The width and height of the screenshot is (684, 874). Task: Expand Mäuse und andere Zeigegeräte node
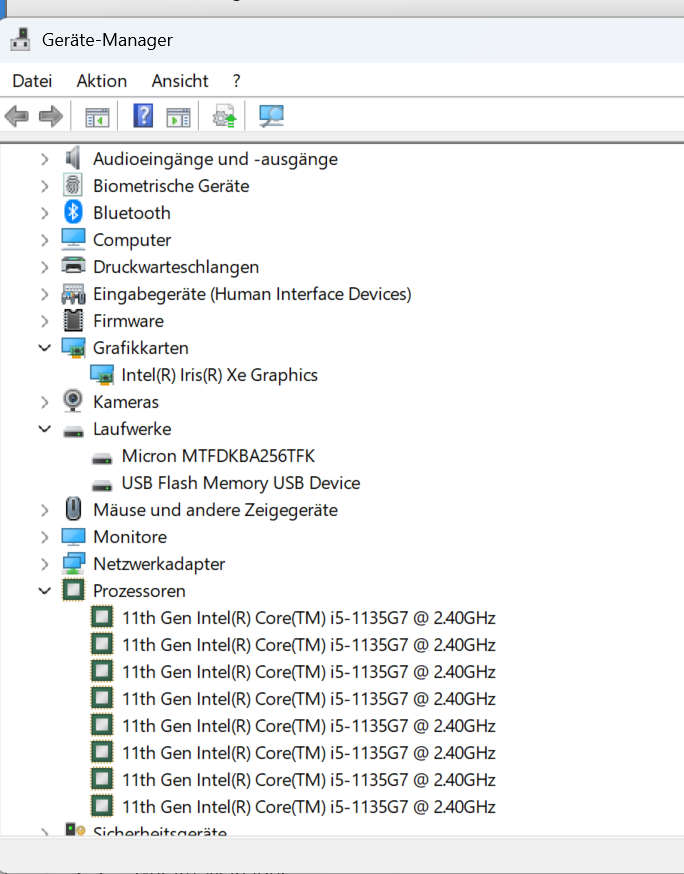point(45,510)
